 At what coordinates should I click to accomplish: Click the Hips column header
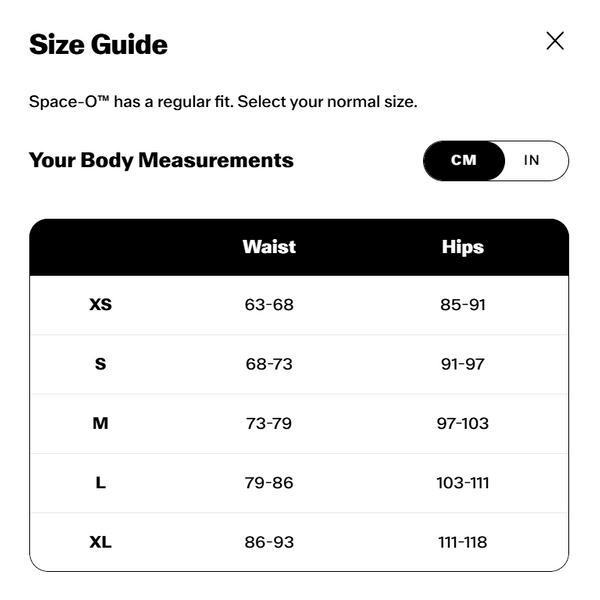click(463, 247)
